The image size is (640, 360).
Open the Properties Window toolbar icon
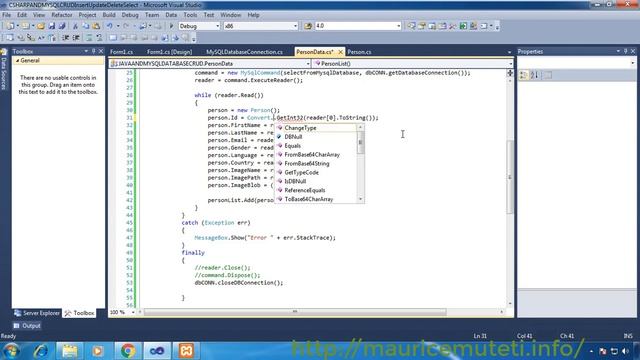pyautogui.click(x=422, y=26)
